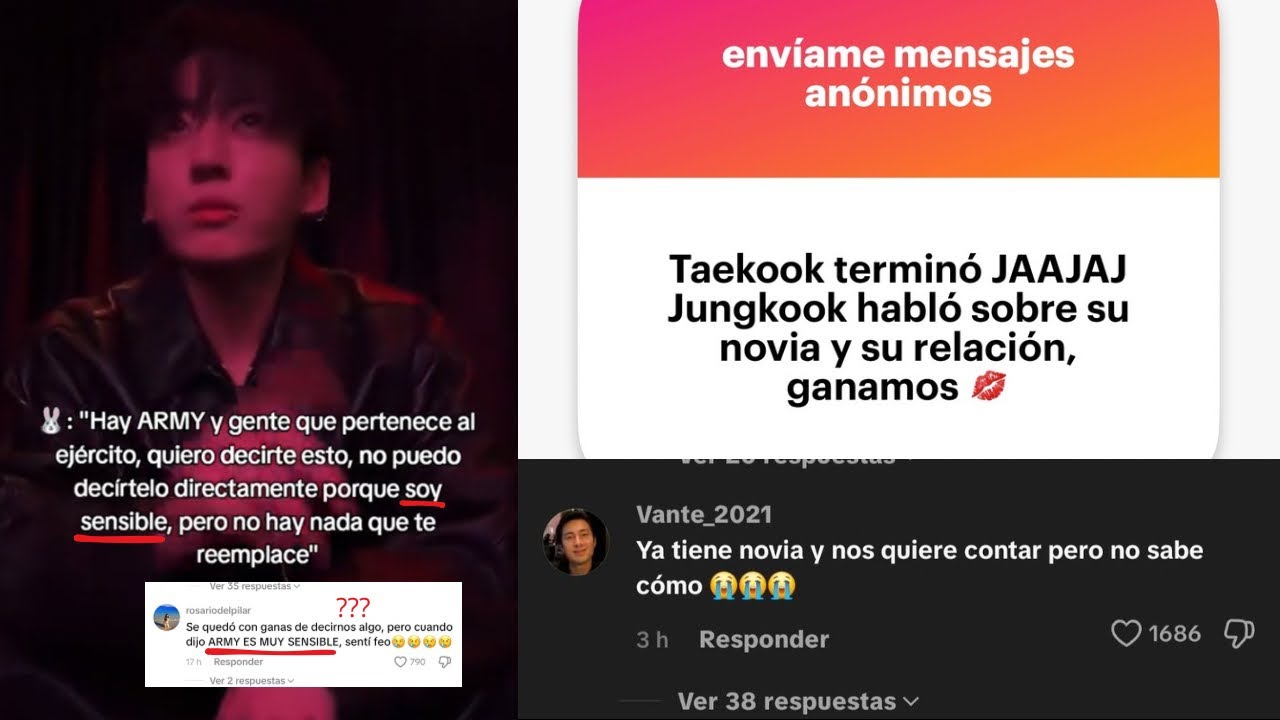Screen dimensions: 1280x720
Task: Expand "Ver 2 respuestas" replies
Action: click(x=251, y=681)
